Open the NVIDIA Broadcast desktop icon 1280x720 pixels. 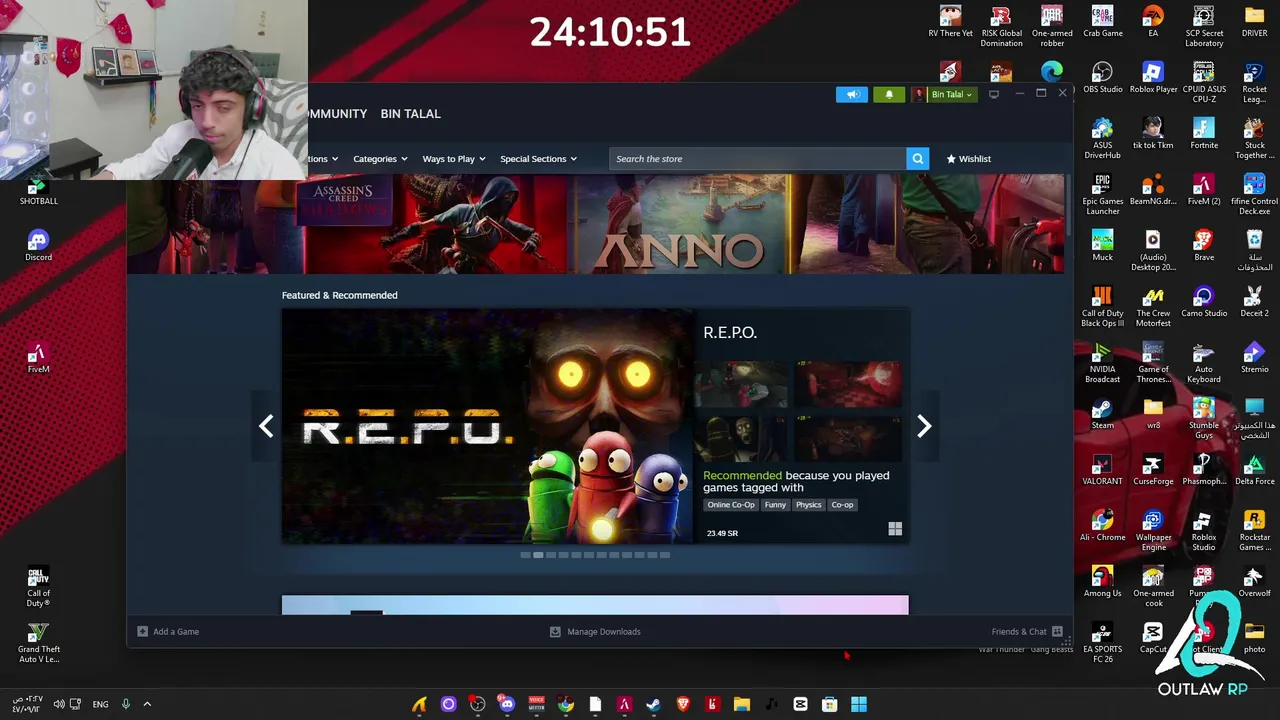[1102, 363]
